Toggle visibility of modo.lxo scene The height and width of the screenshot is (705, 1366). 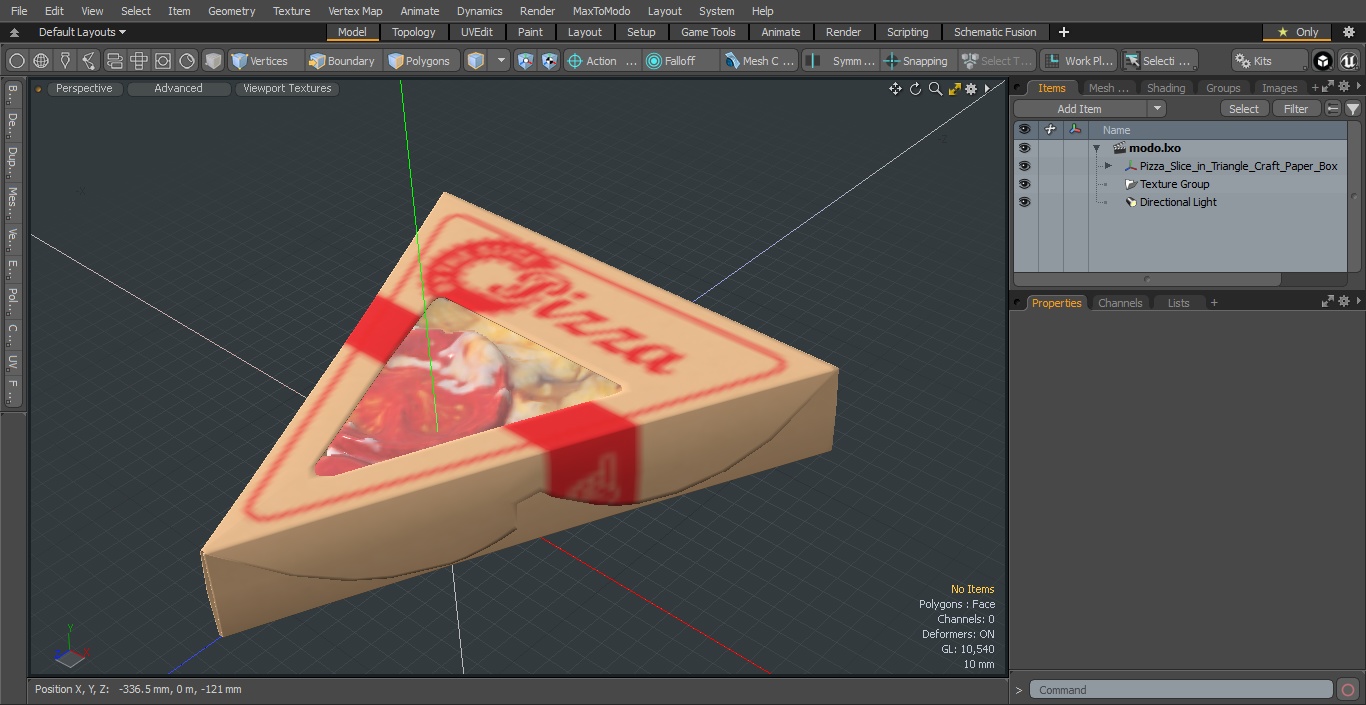click(1024, 148)
